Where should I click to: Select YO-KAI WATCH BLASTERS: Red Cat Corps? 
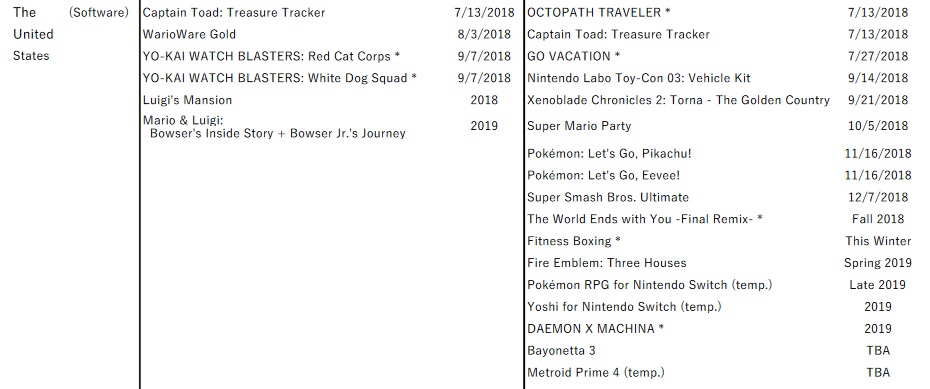271,56
